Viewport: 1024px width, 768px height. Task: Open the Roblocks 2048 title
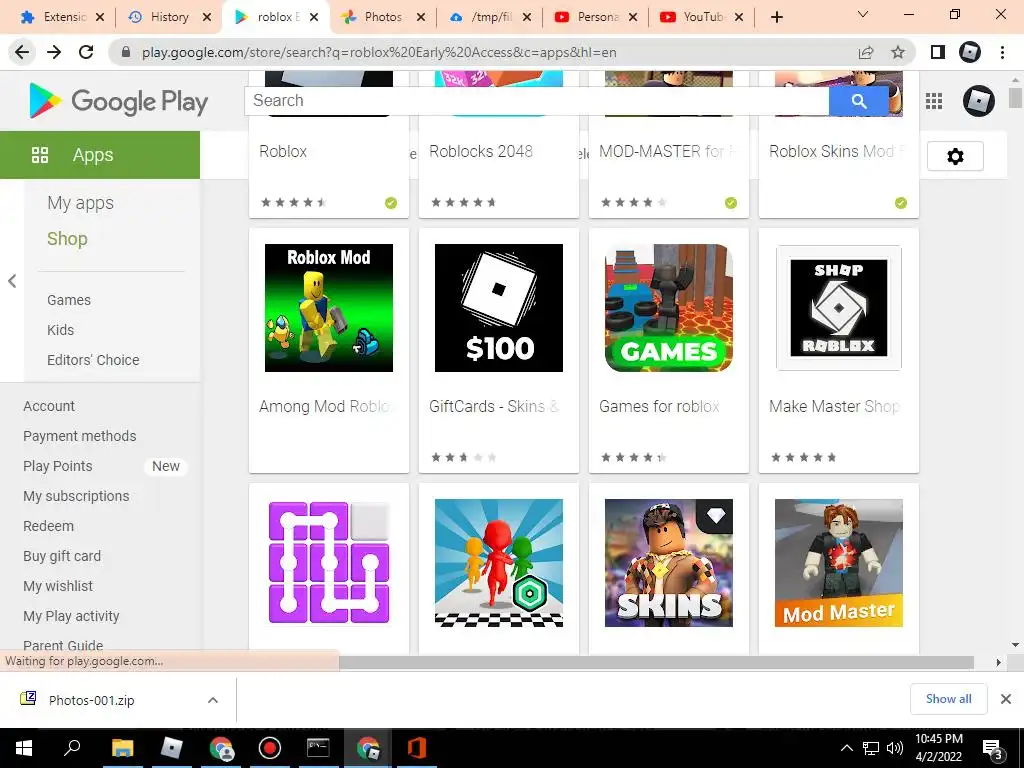click(481, 152)
